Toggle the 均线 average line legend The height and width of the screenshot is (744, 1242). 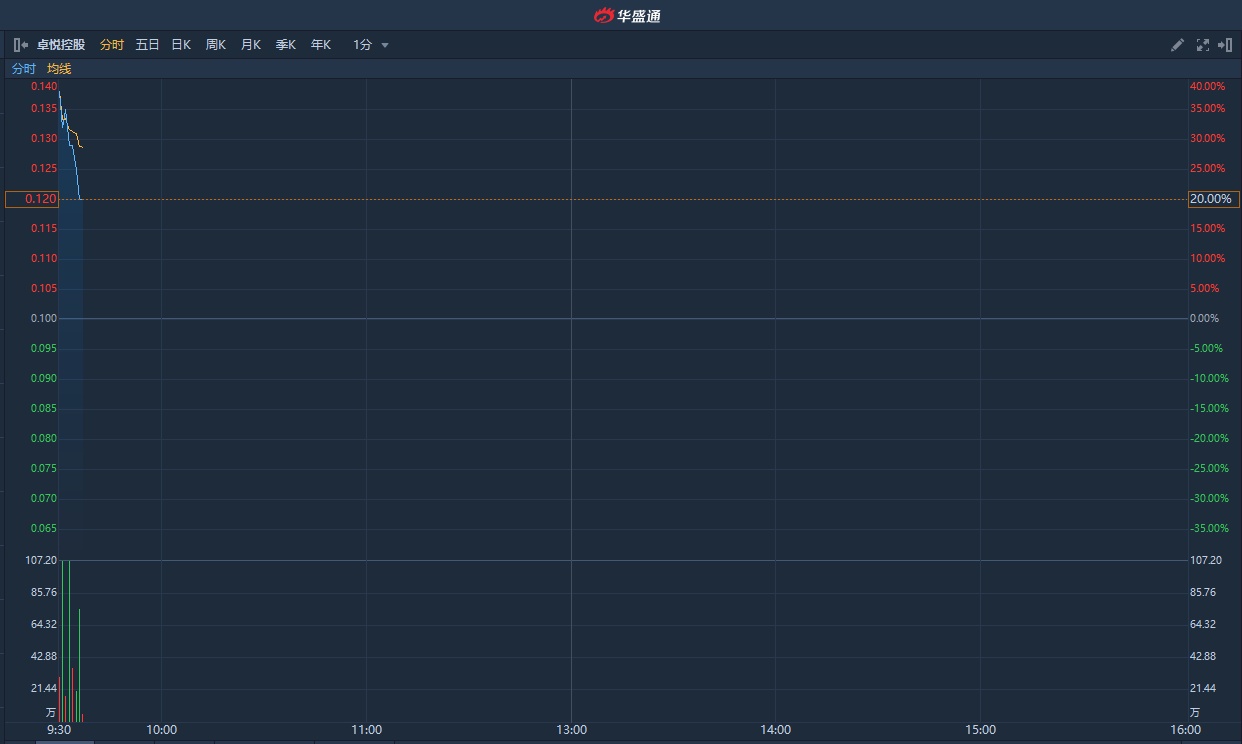pyautogui.click(x=59, y=69)
